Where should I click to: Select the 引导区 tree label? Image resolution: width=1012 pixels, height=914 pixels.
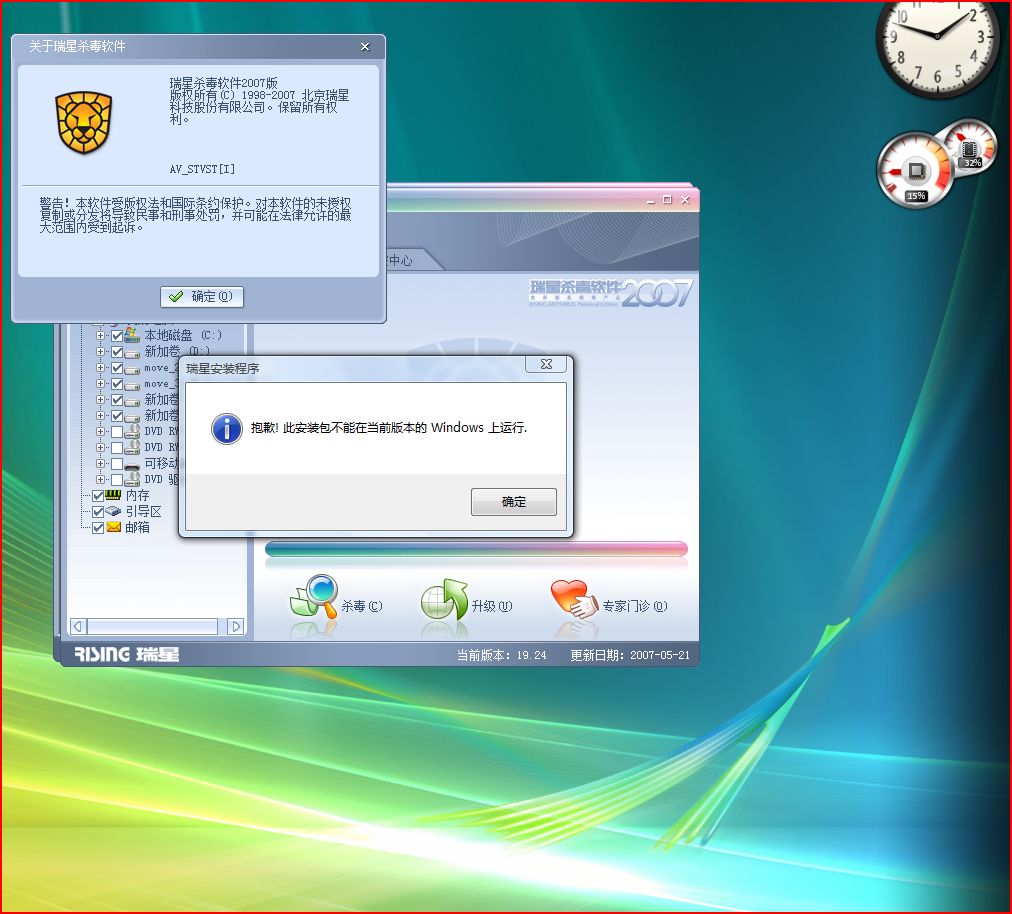point(143,512)
